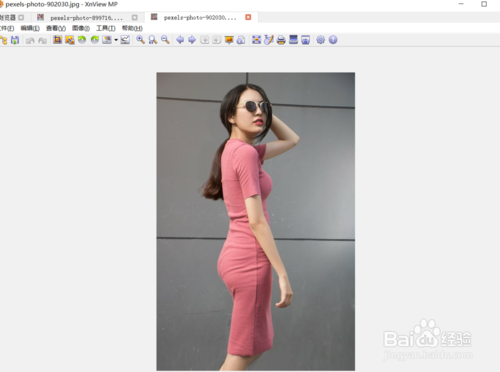This screenshot has width=500, height=372.
Task: Click the icon left of the fullscreen button
Action: tap(241, 40)
